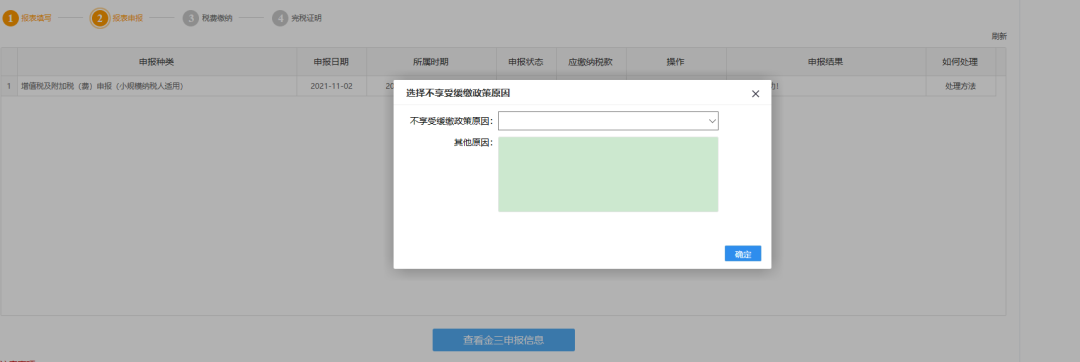Click the 2021-11-02 date cell

(x=331, y=86)
